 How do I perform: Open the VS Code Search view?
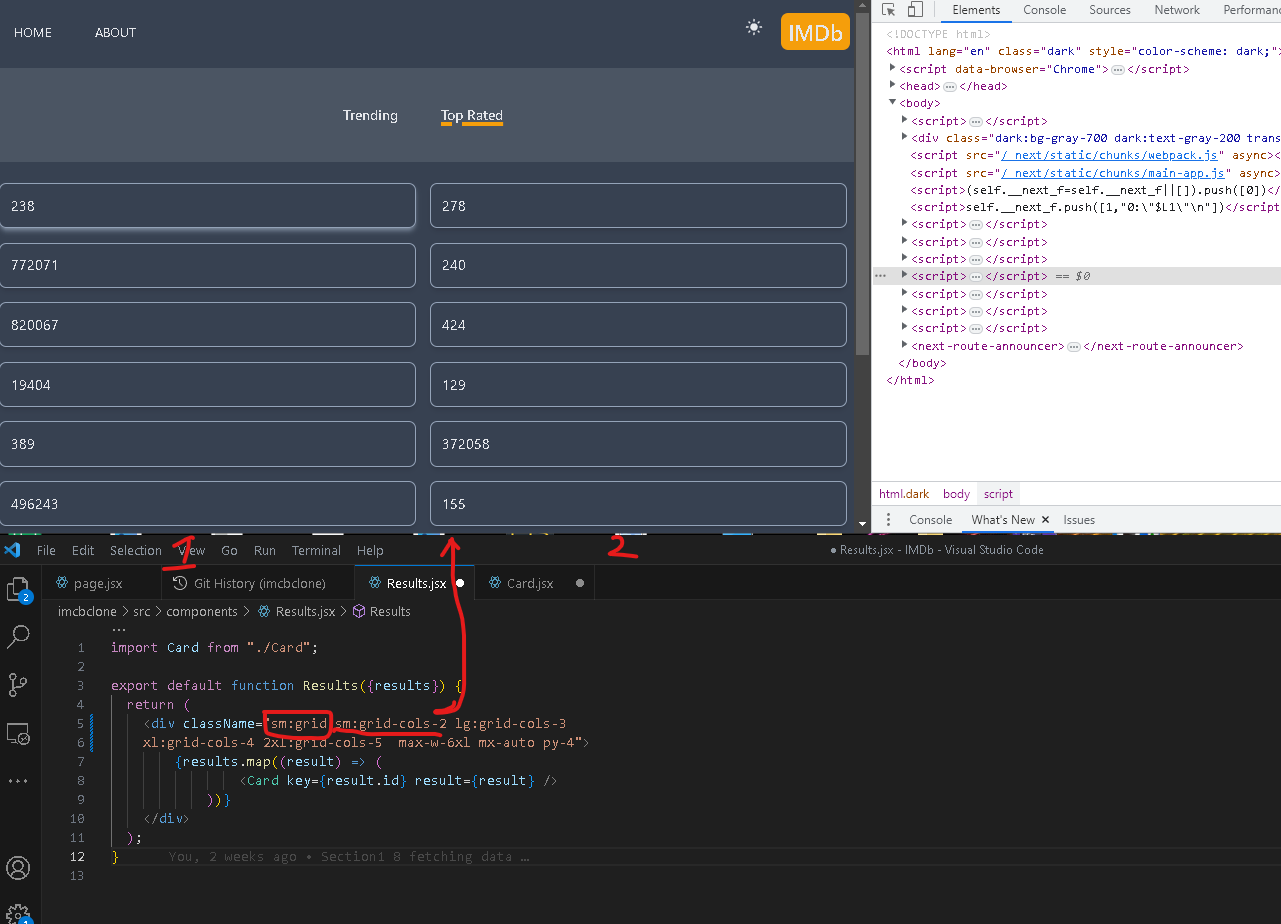pos(18,636)
